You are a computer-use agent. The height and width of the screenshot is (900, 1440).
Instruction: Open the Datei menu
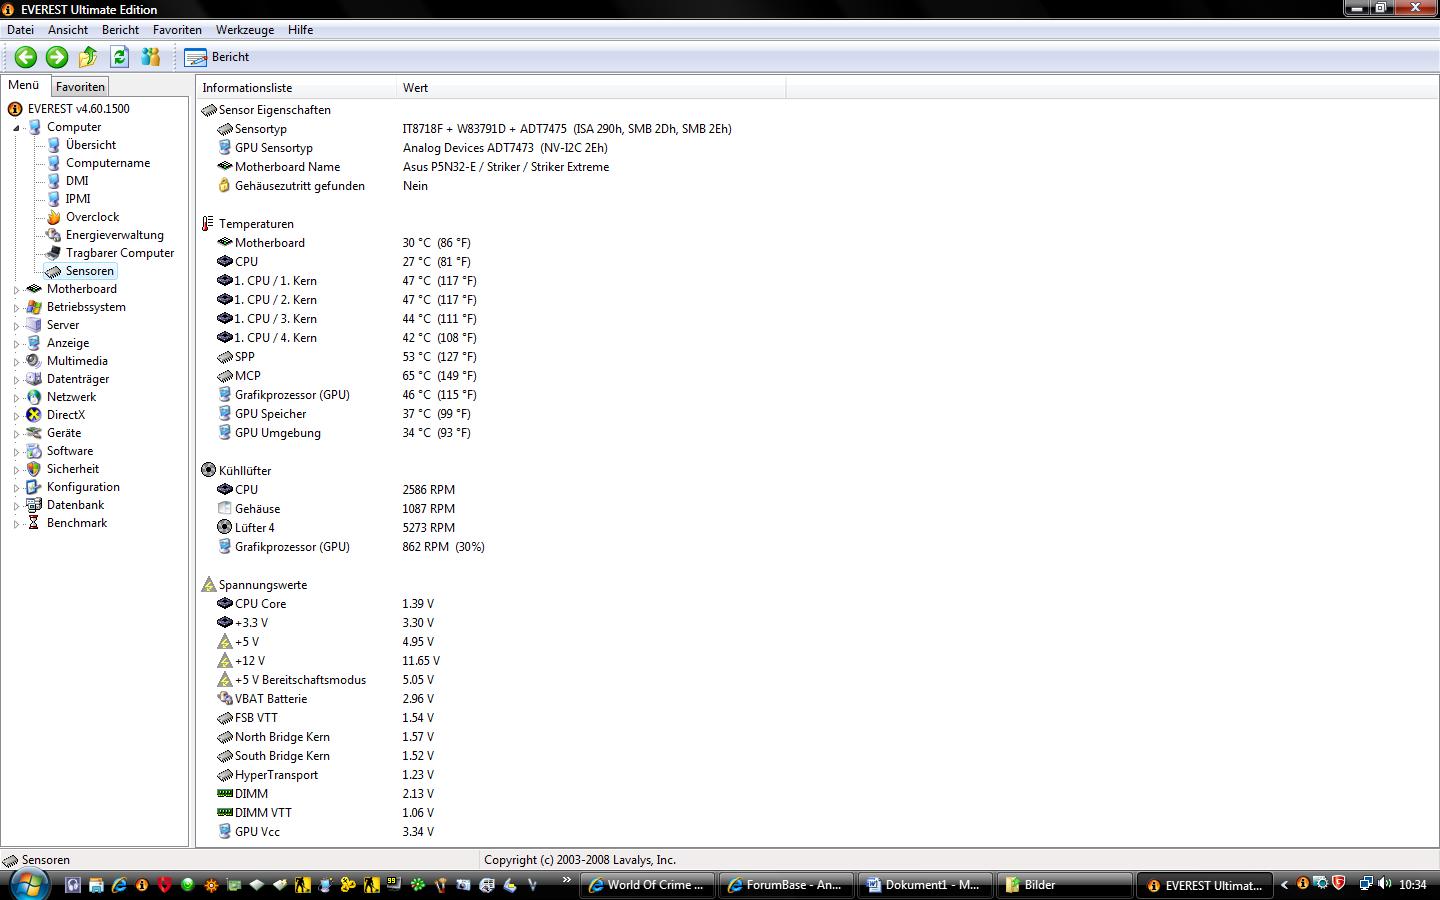[x=20, y=30]
